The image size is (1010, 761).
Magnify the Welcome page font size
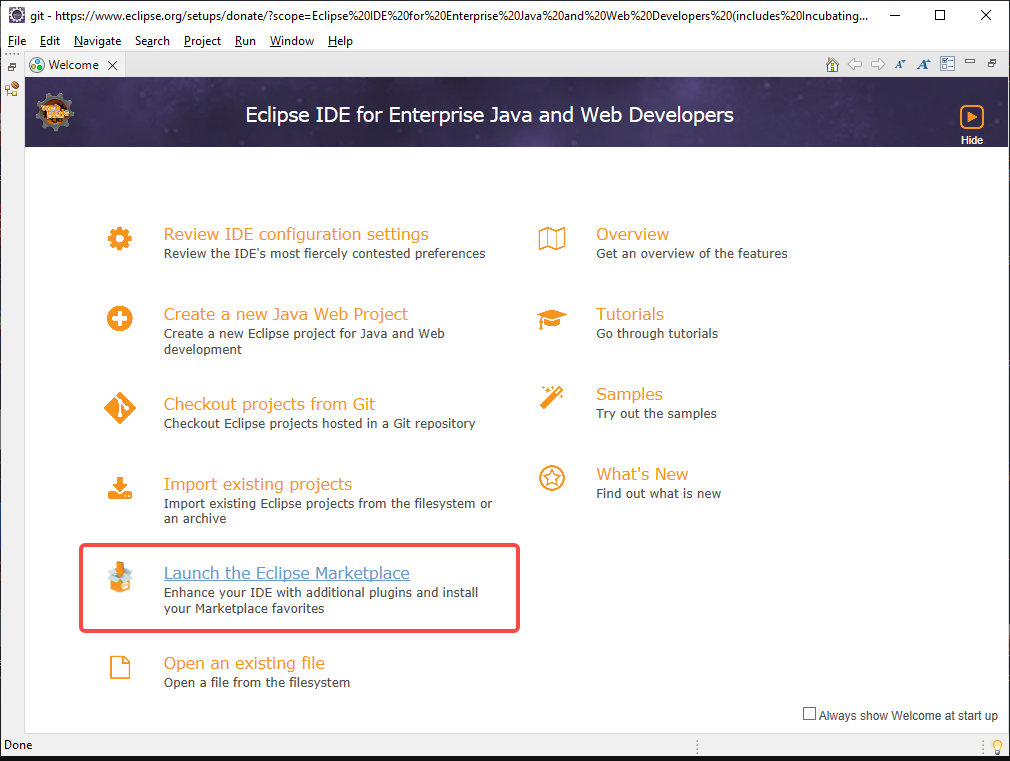coord(924,64)
